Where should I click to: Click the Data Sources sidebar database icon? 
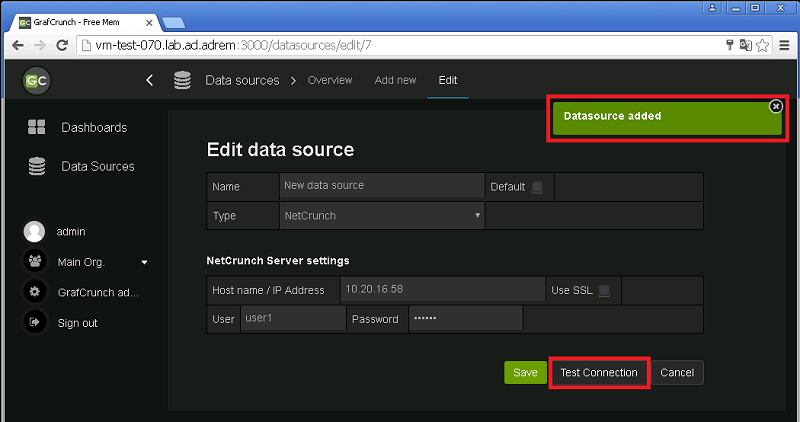[36, 166]
